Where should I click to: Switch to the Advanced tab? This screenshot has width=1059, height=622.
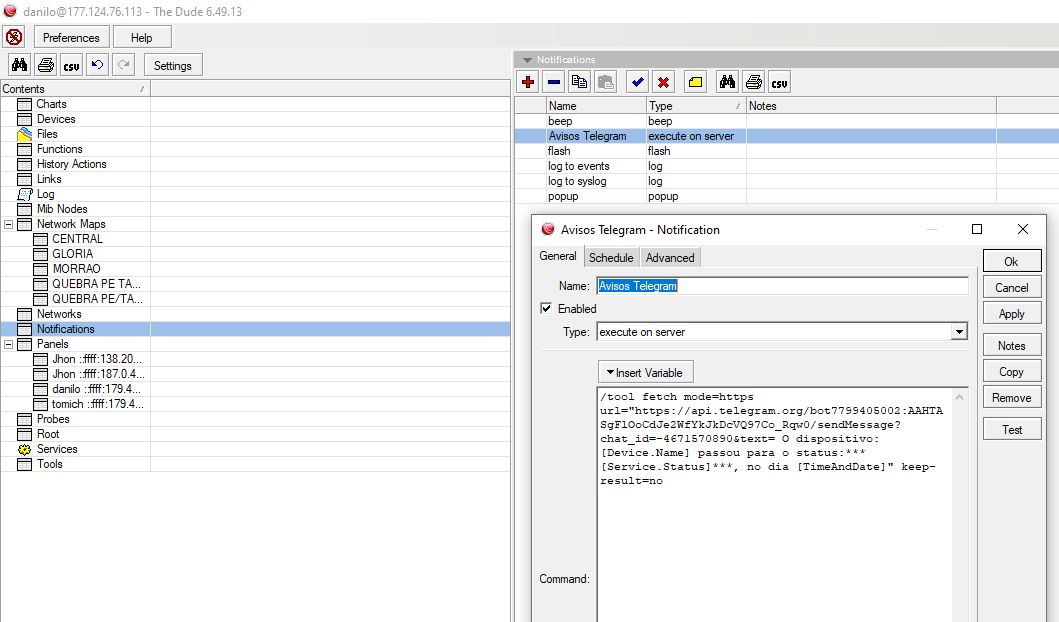tap(670, 257)
